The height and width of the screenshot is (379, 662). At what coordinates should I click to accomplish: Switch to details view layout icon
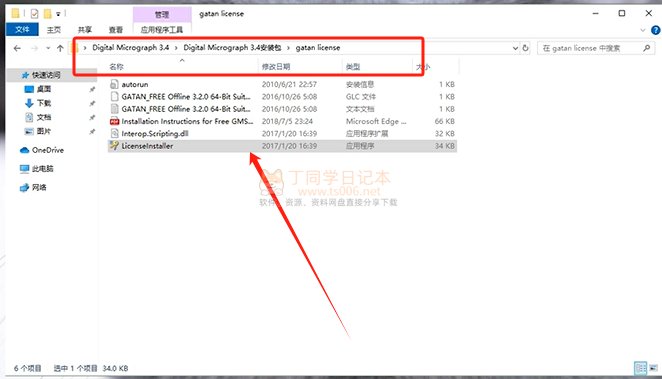coord(640,368)
